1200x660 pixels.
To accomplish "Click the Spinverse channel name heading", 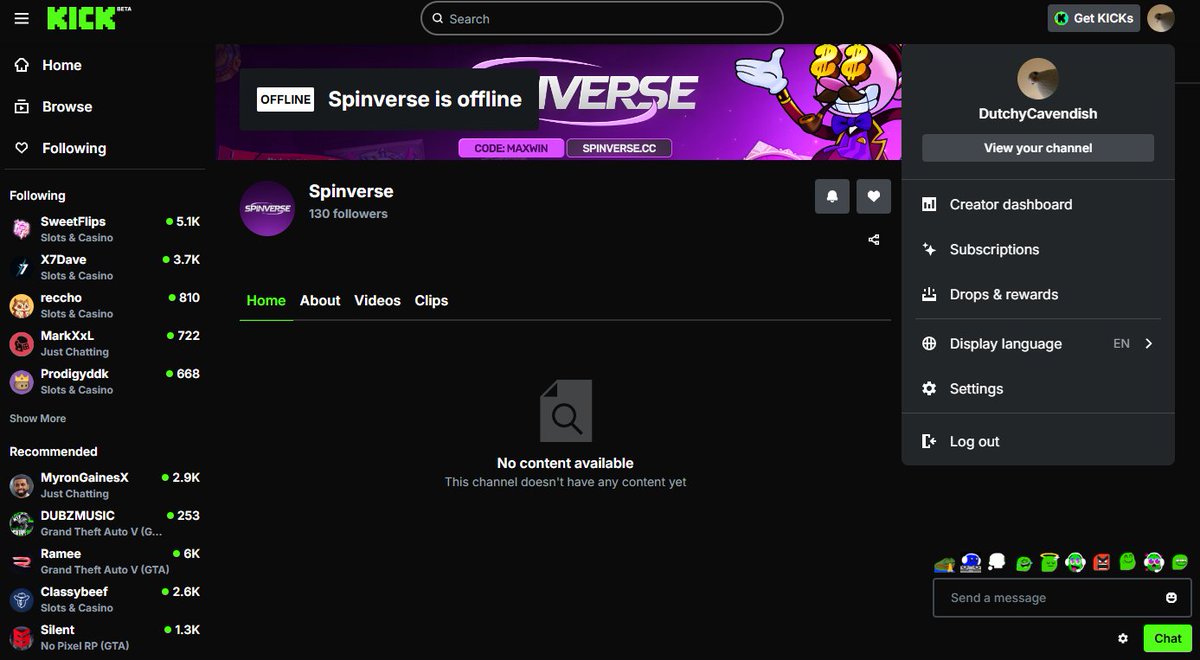I will click(x=351, y=191).
